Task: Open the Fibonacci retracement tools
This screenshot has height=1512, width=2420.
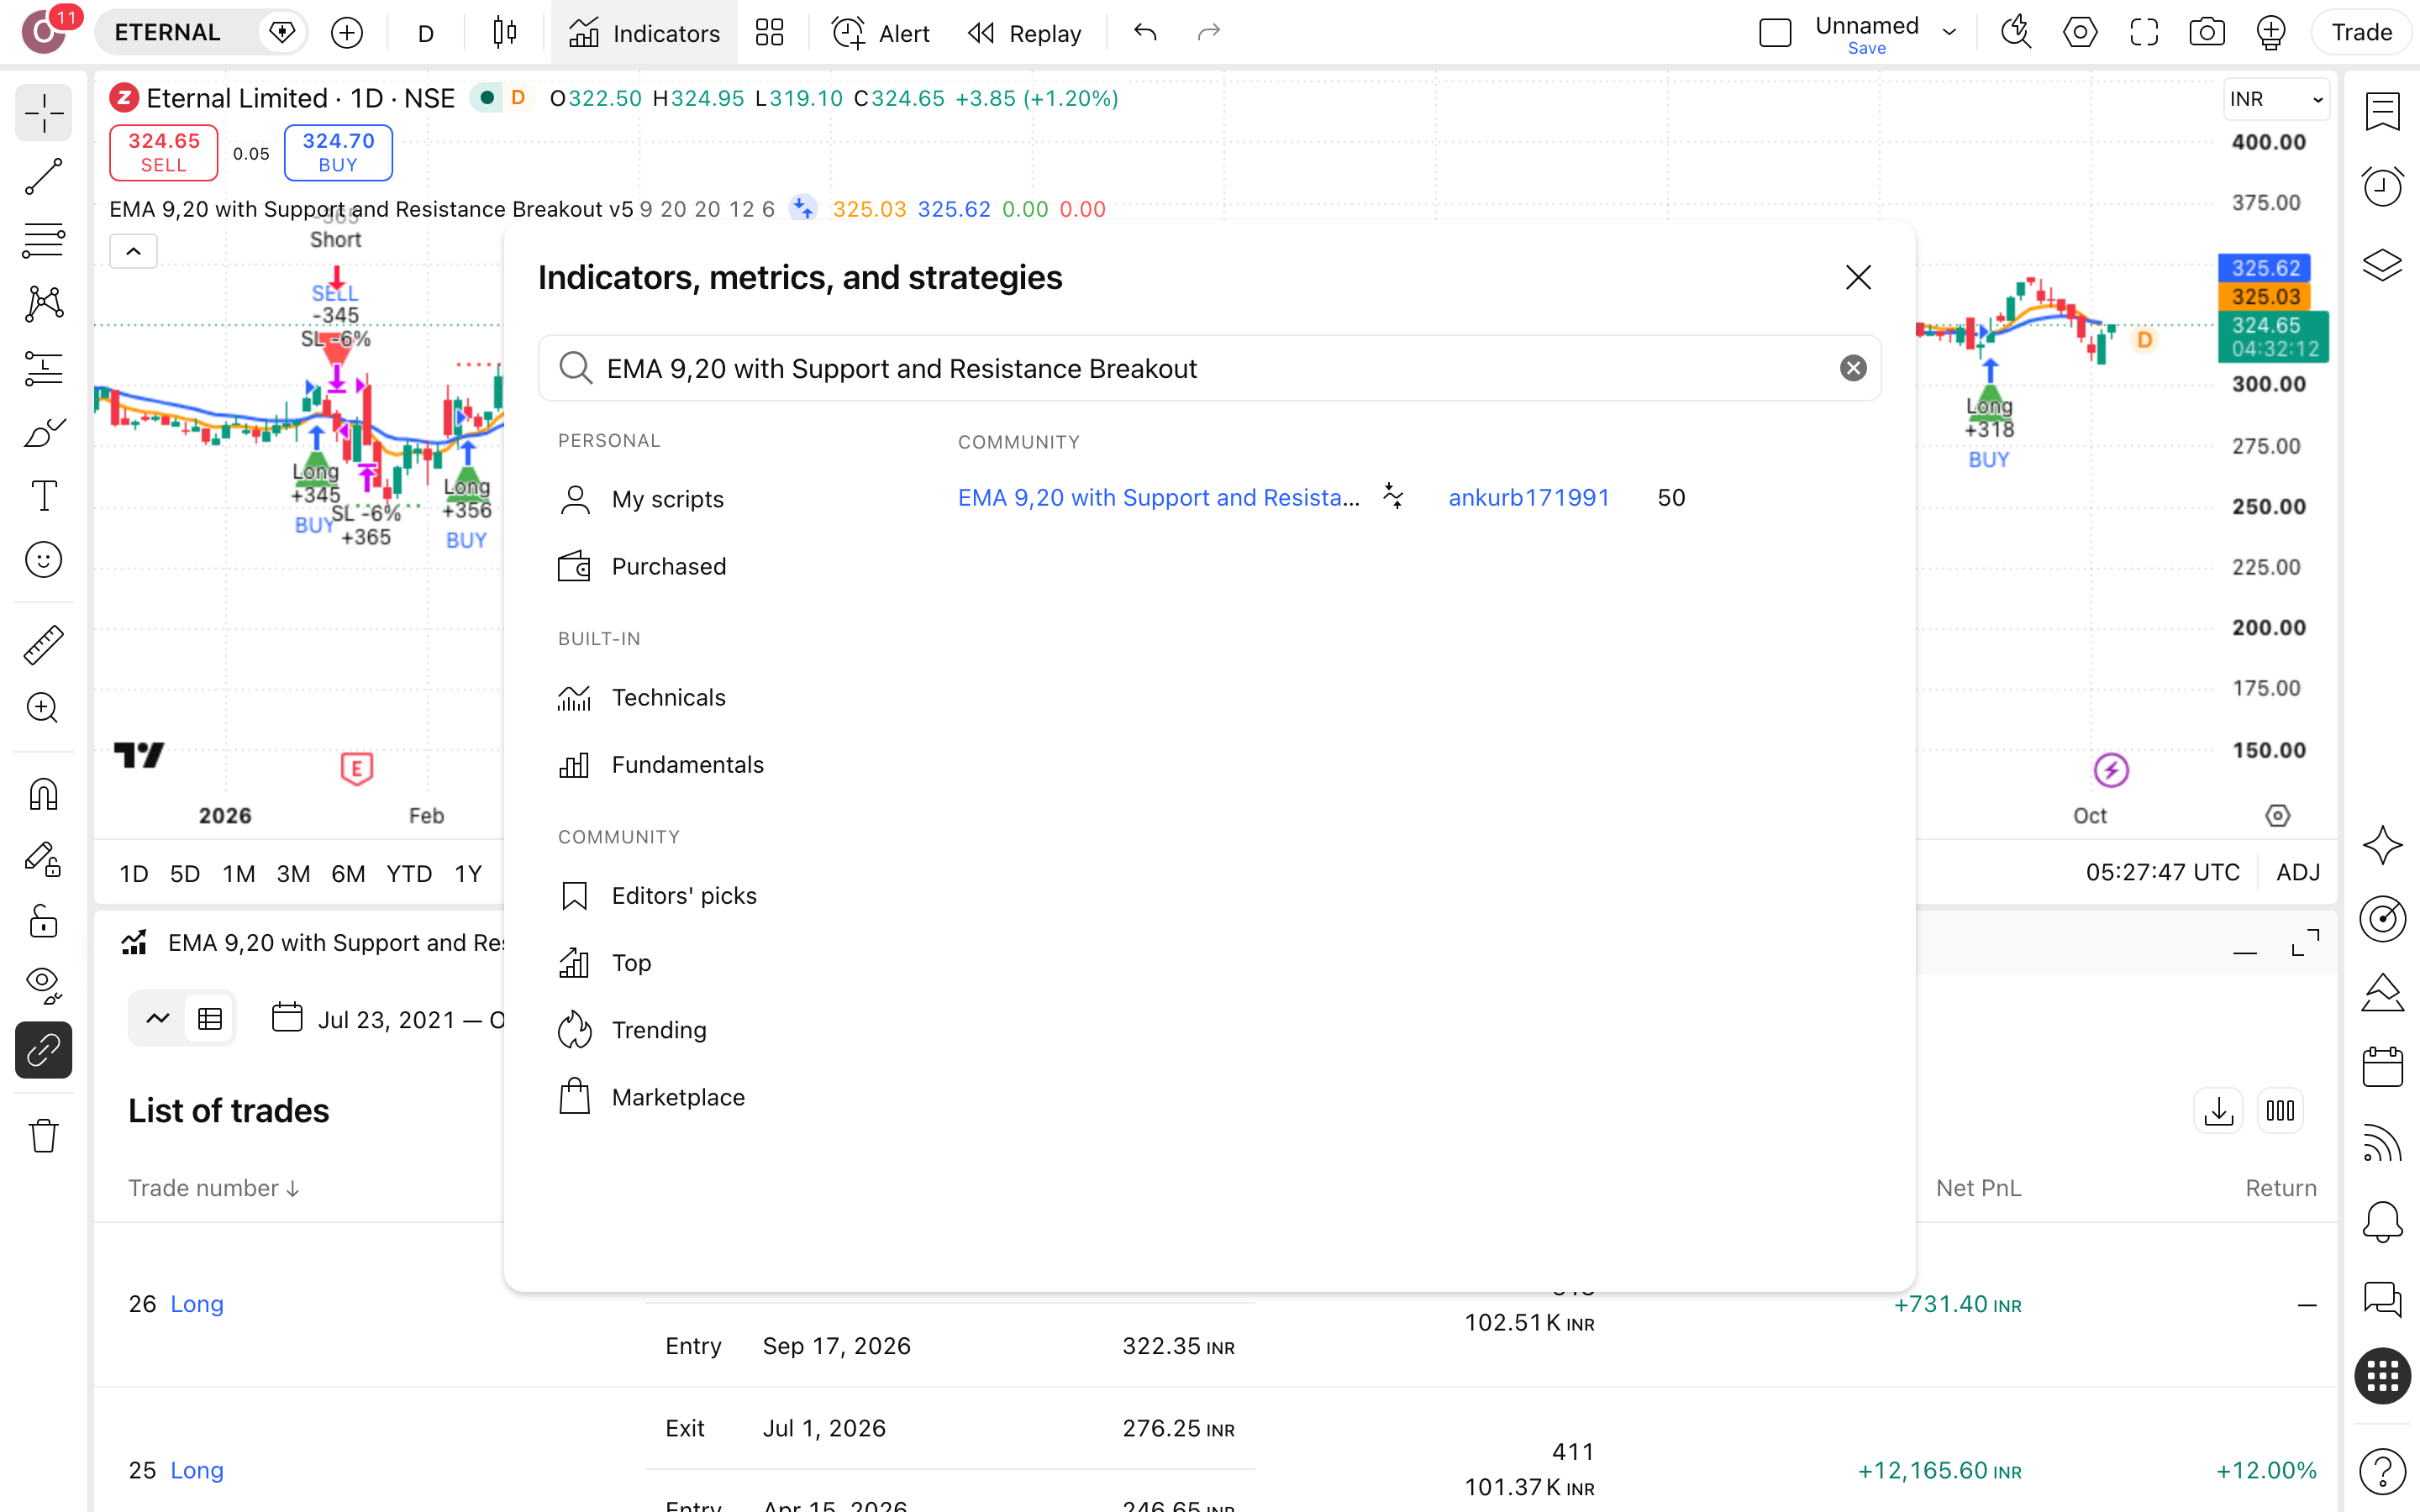Action: point(43,240)
